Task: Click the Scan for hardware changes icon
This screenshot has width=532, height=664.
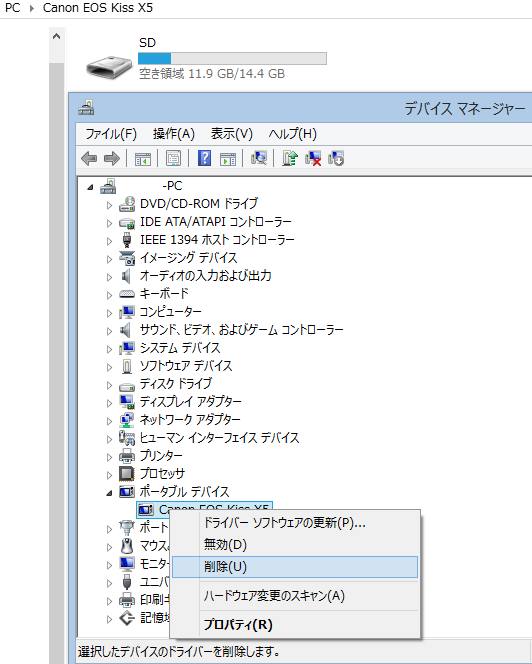Action: pyautogui.click(x=259, y=158)
